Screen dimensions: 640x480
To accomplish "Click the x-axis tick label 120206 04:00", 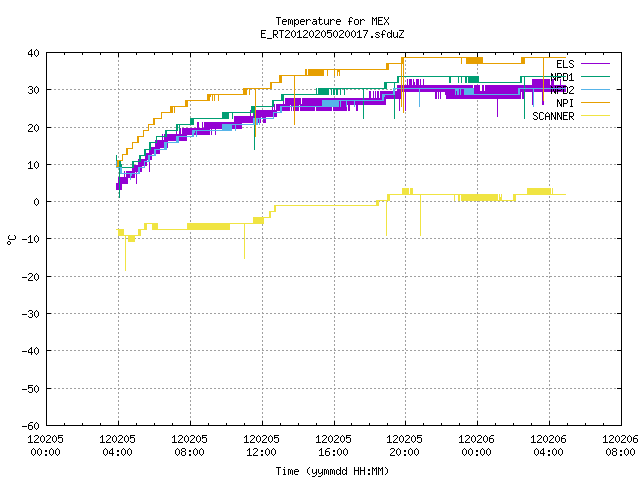I will pyautogui.click(x=548, y=446).
